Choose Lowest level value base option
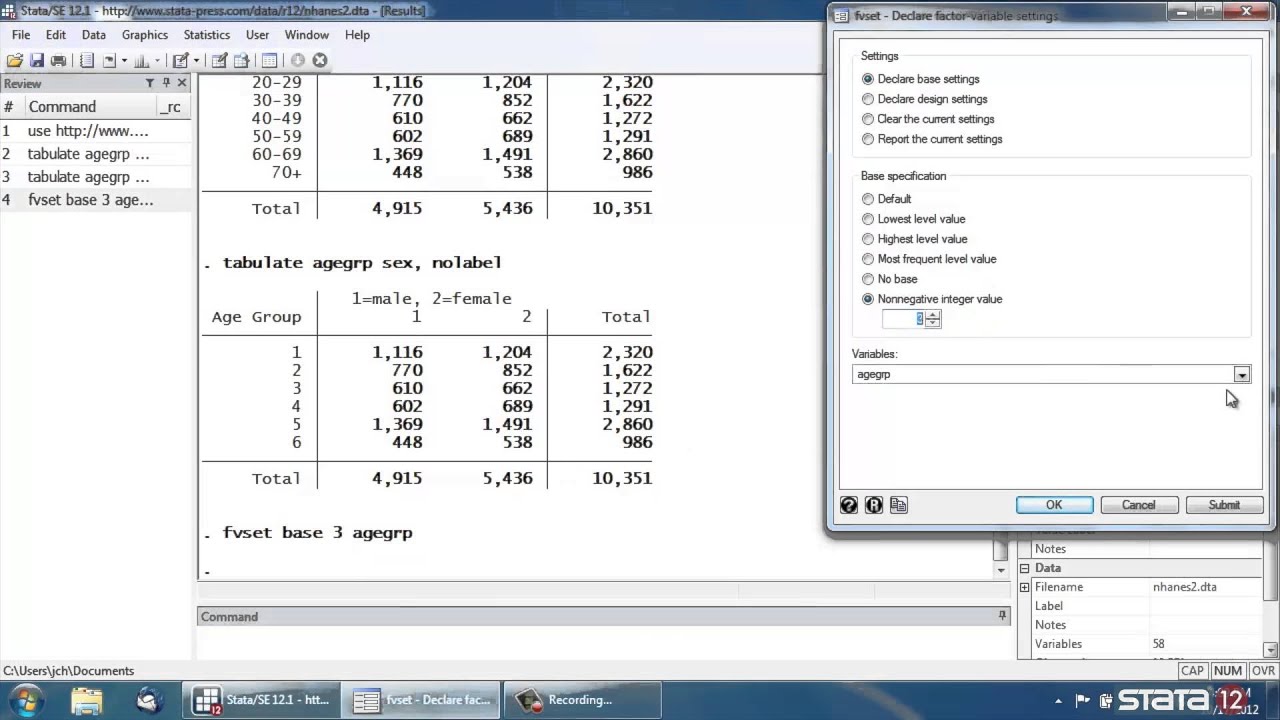 (x=868, y=219)
